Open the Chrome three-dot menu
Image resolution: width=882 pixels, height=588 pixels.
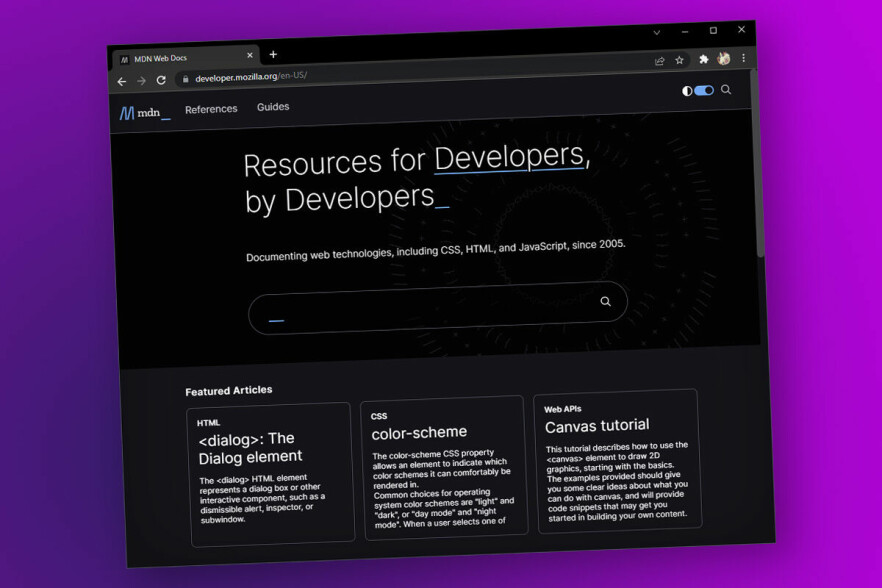744,58
